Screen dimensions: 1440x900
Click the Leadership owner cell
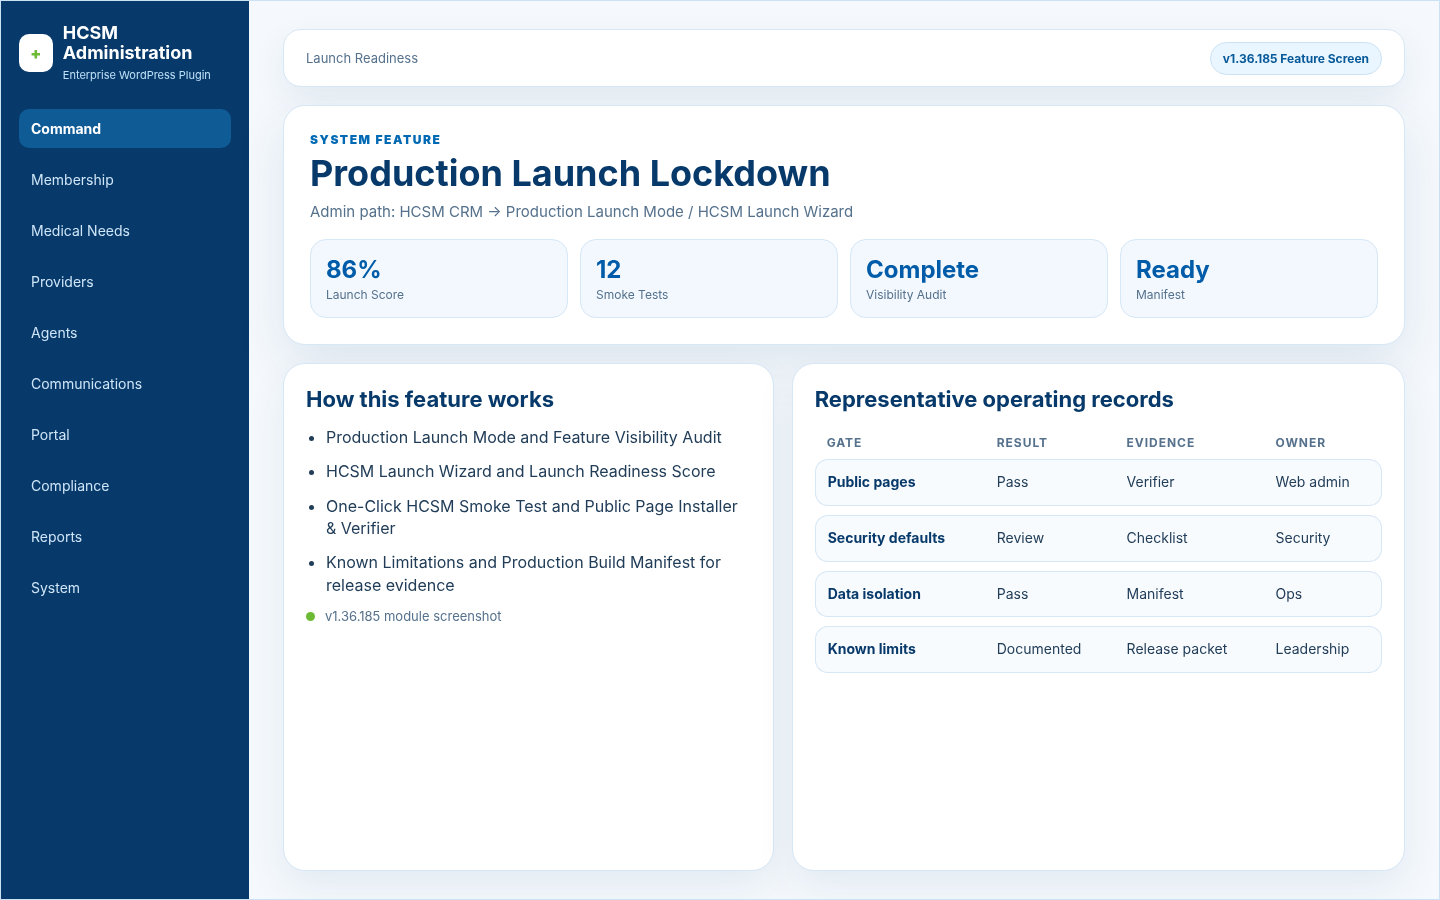[1312, 649]
